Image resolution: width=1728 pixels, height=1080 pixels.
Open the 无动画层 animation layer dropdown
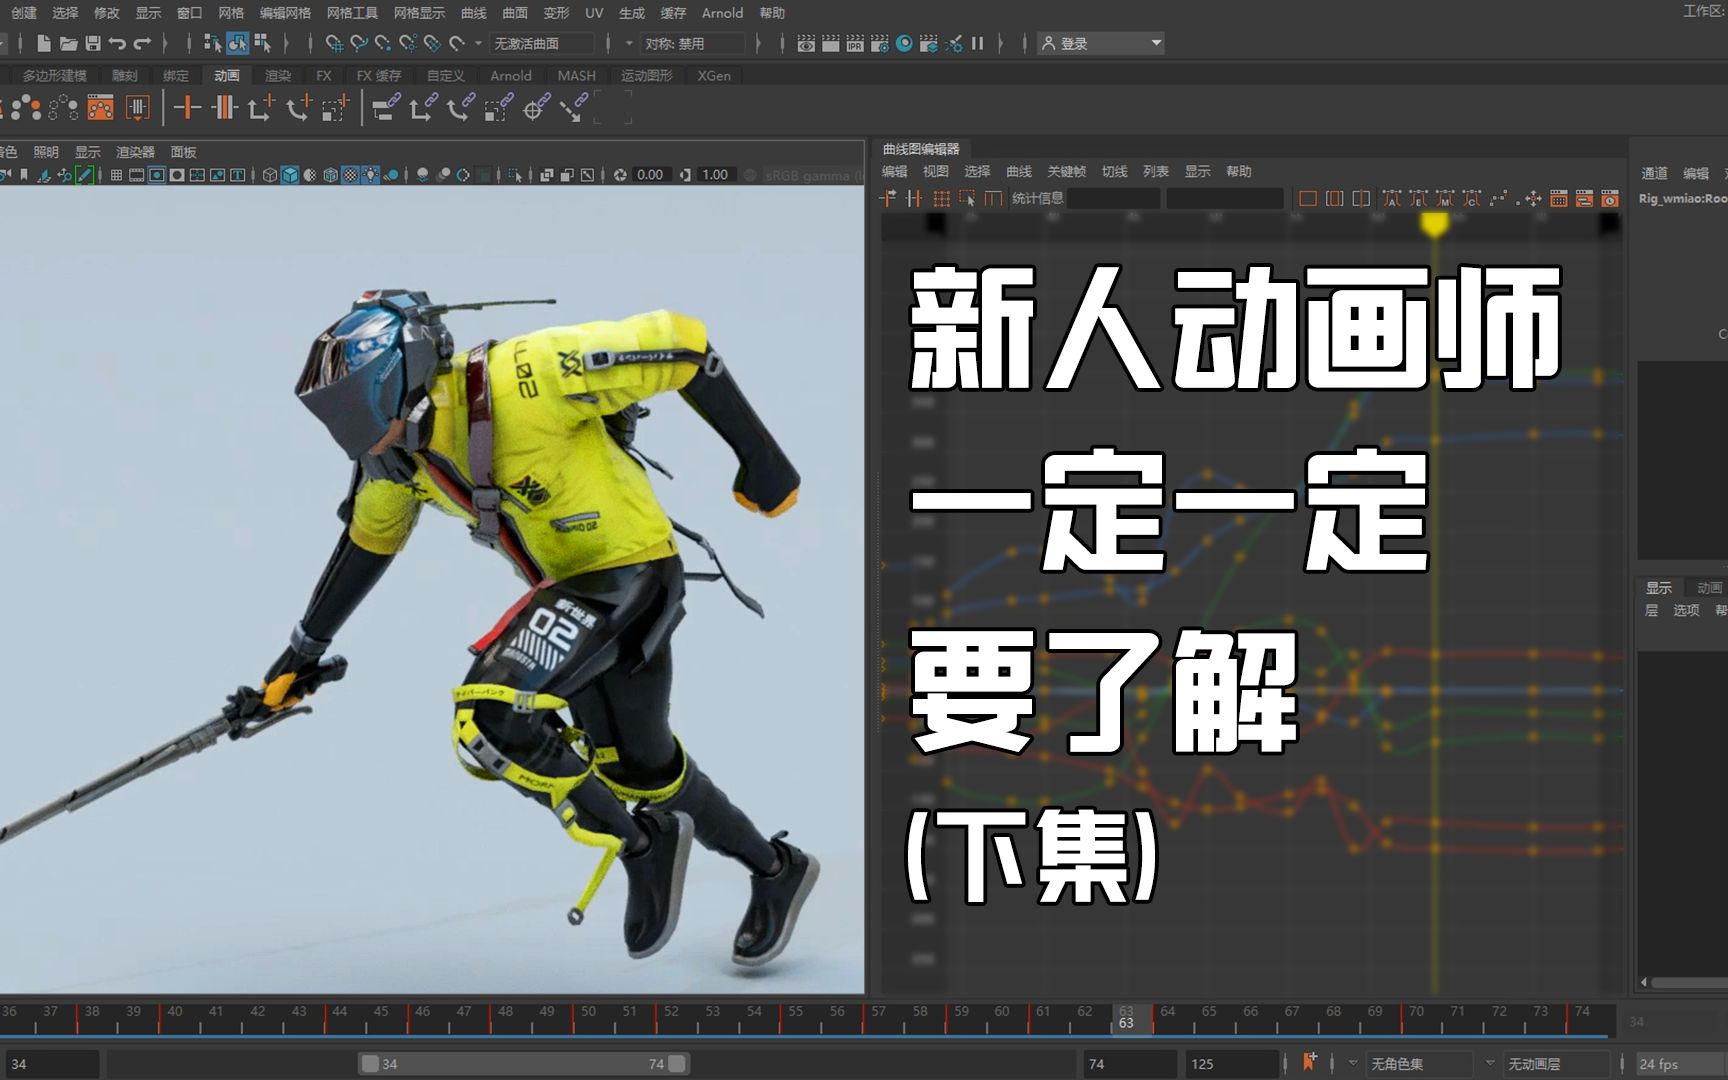(x=1556, y=1063)
